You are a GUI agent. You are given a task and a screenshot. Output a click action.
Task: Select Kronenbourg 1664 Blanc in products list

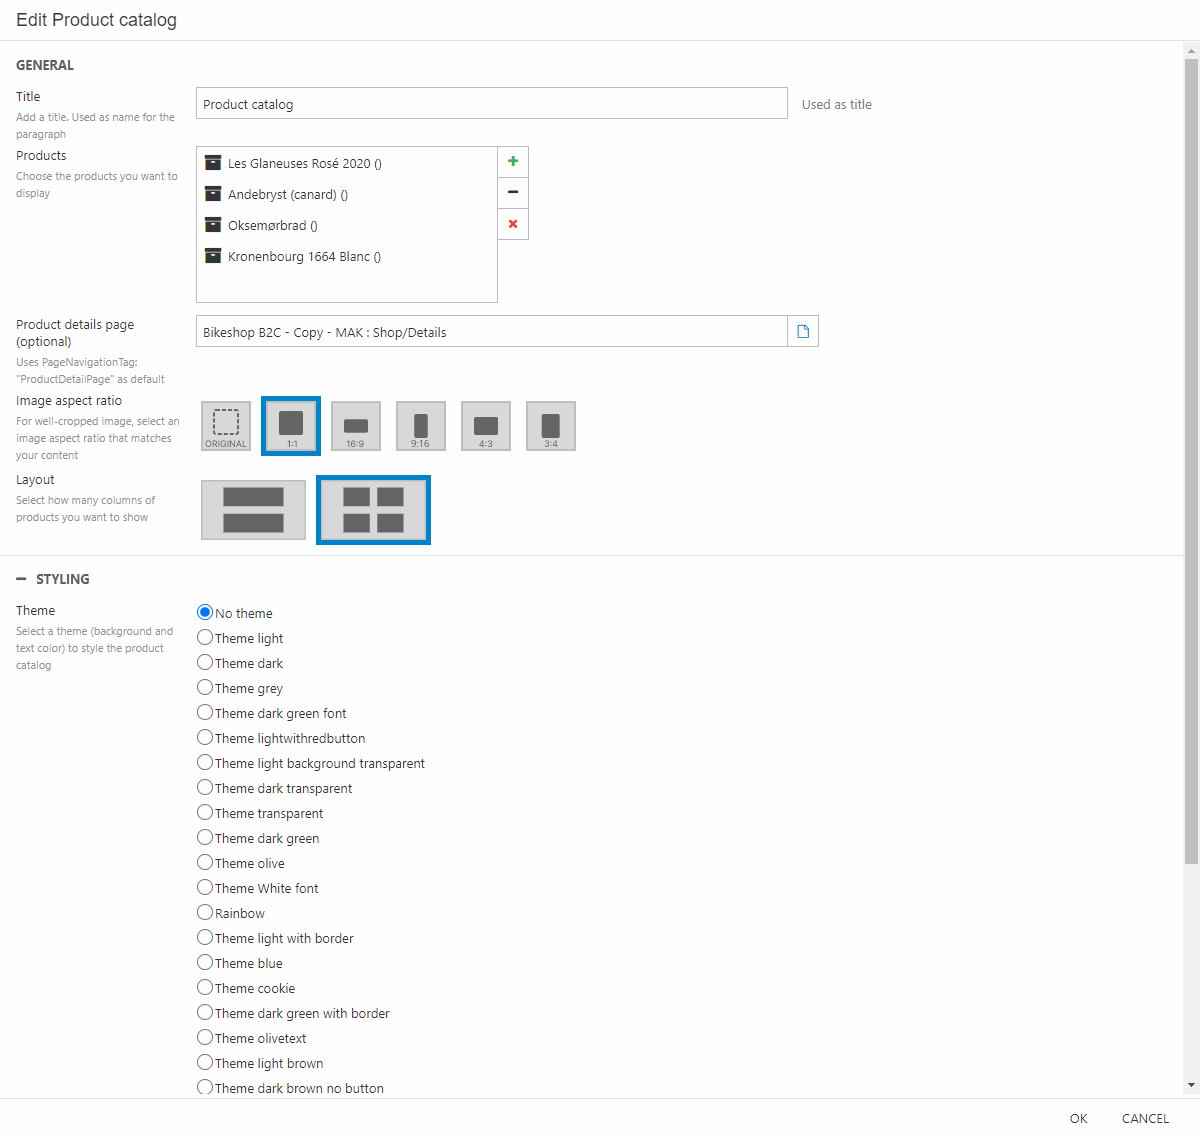click(304, 257)
